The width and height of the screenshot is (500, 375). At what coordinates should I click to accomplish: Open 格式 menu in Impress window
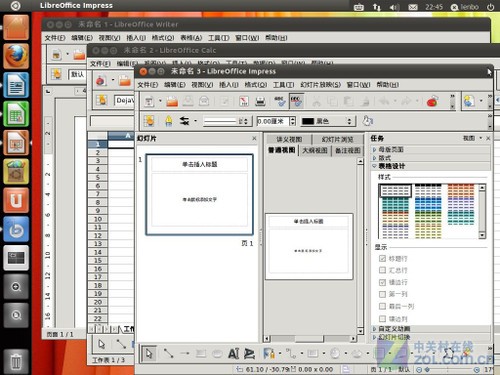click(x=256, y=85)
